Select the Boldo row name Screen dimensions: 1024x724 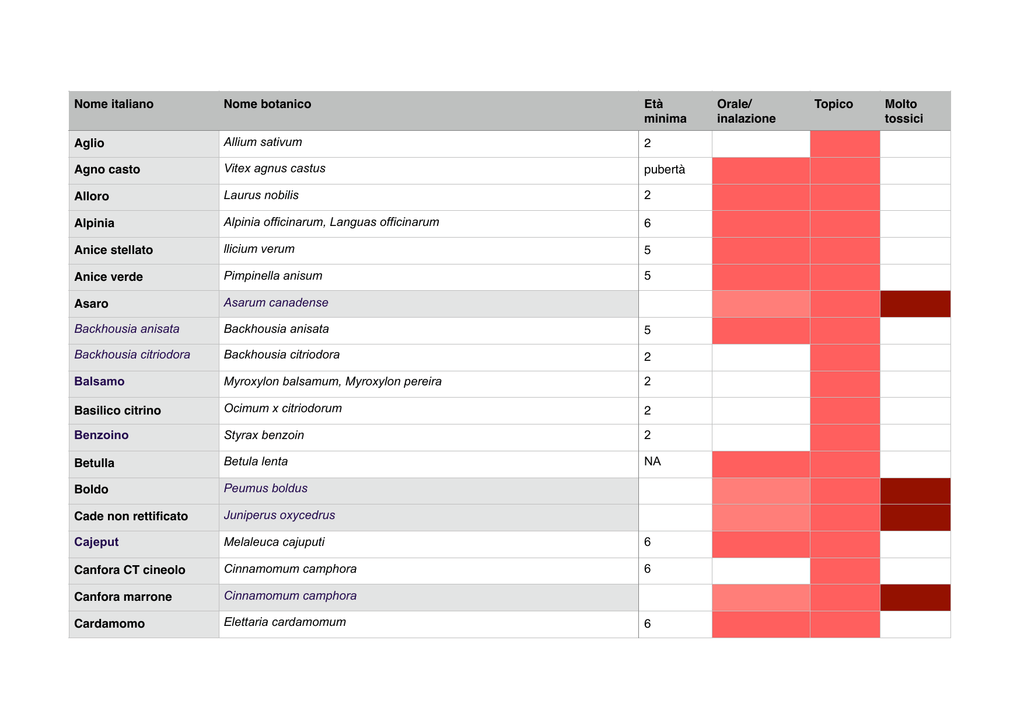click(x=91, y=489)
